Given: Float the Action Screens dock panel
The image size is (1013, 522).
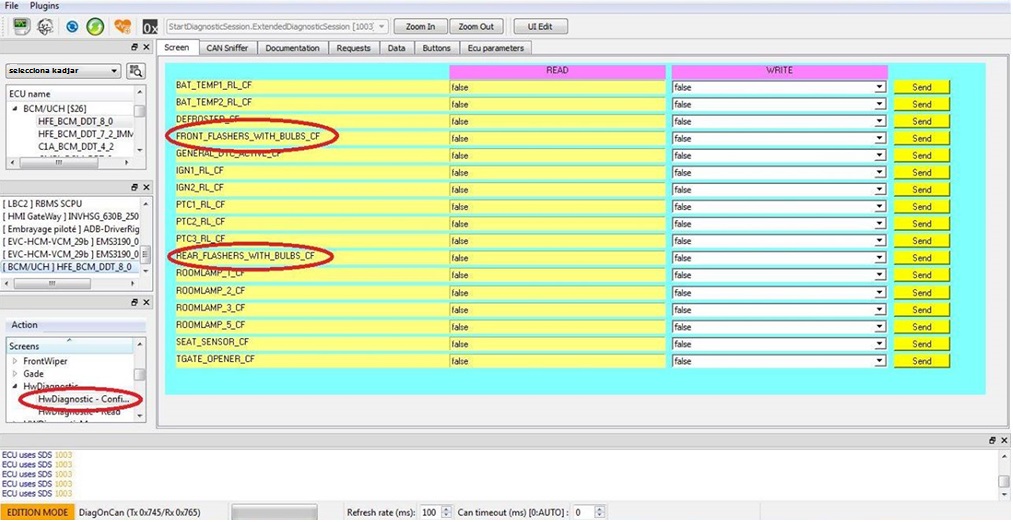Looking at the screenshot, I should click(134, 302).
